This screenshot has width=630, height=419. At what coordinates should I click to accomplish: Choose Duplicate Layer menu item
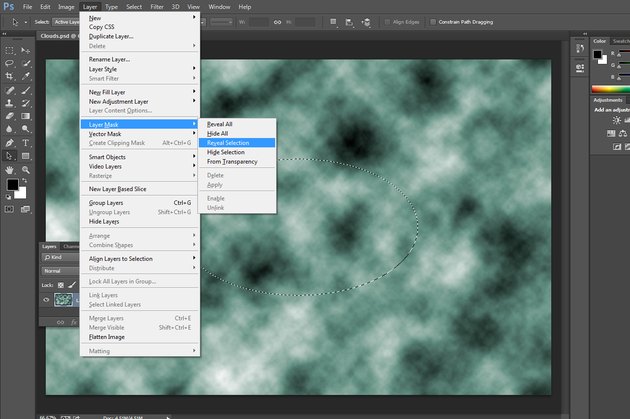pyautogui.click(x=140, y=36)
